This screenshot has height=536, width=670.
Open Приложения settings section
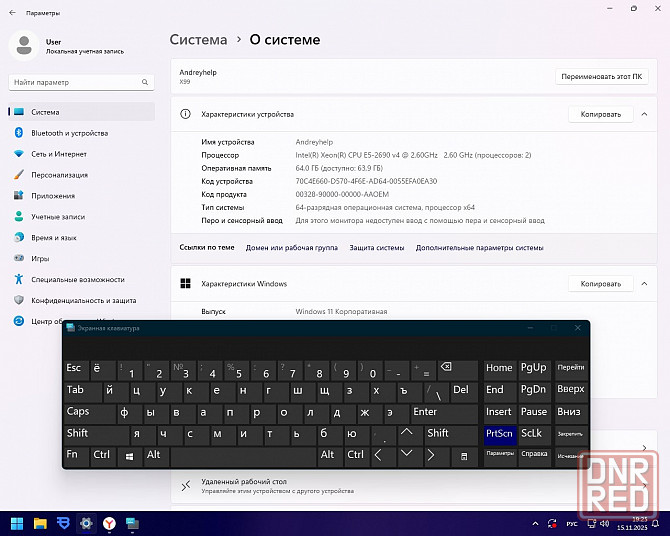(x=81, y=196)
